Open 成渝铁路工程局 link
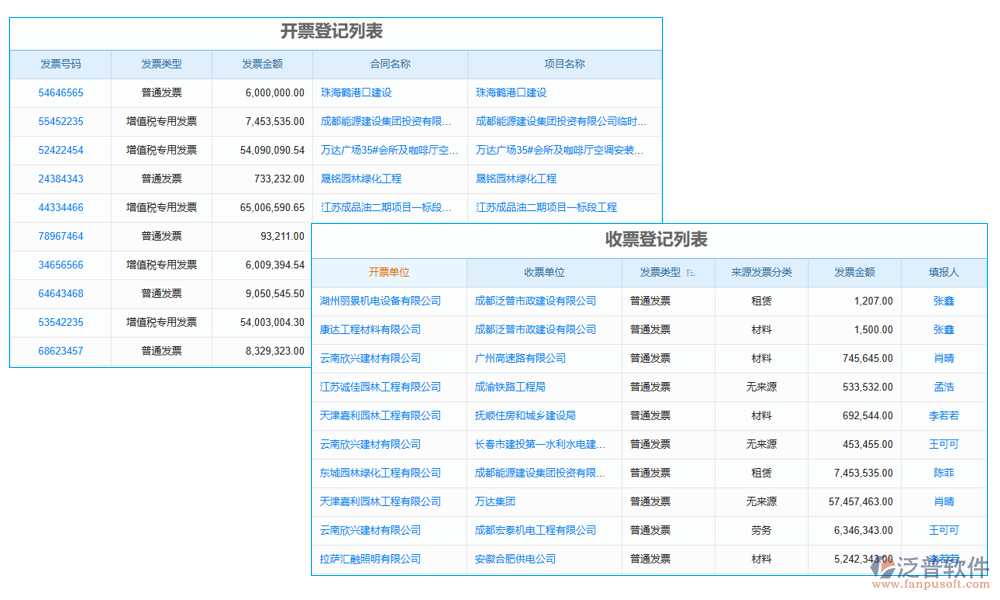 tap(510, 387)
